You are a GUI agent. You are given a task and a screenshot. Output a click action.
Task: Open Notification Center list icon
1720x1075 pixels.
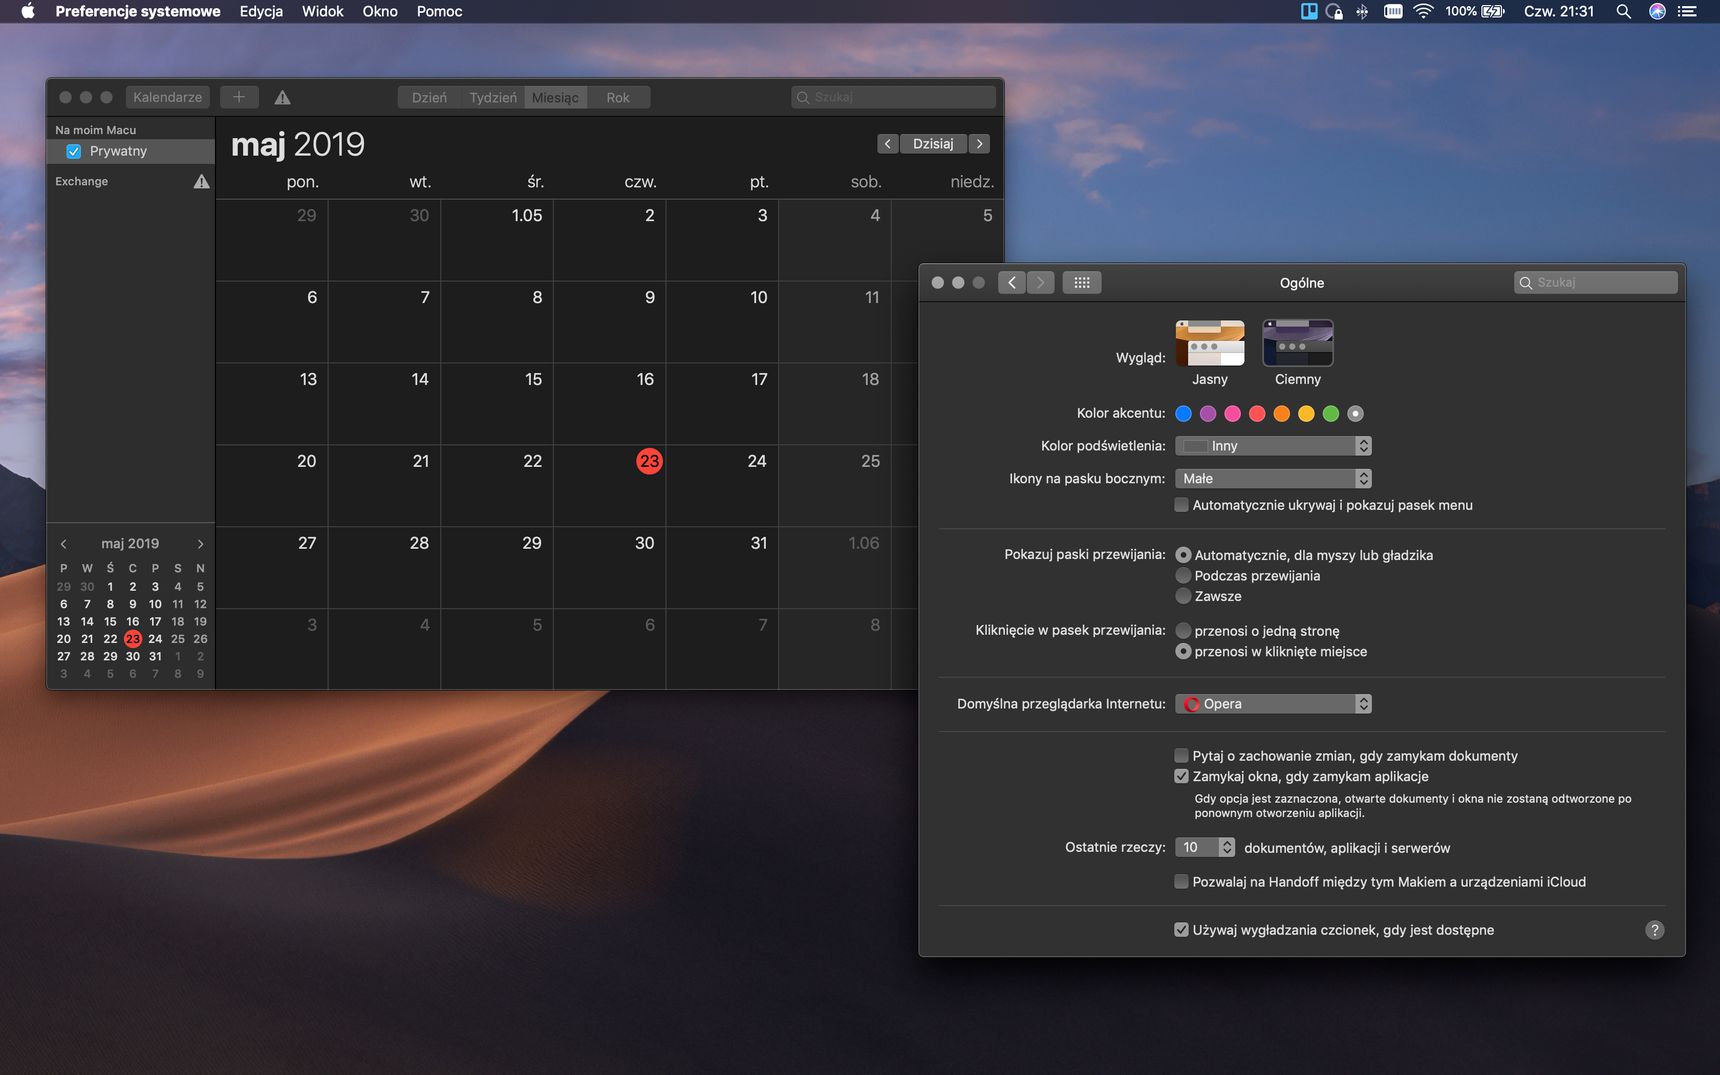click(1688, 11)
